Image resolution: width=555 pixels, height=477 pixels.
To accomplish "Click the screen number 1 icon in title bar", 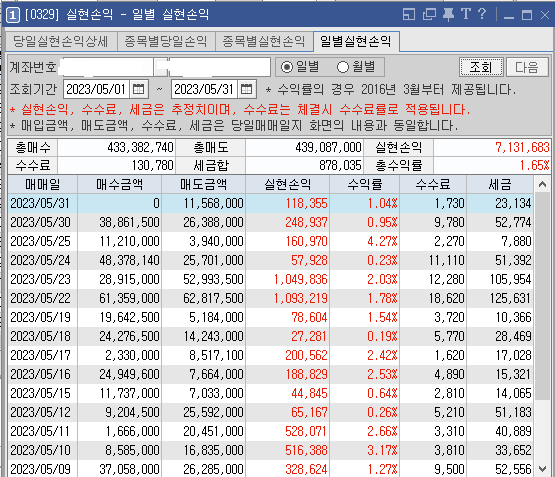I will click(x=13, y=15).
